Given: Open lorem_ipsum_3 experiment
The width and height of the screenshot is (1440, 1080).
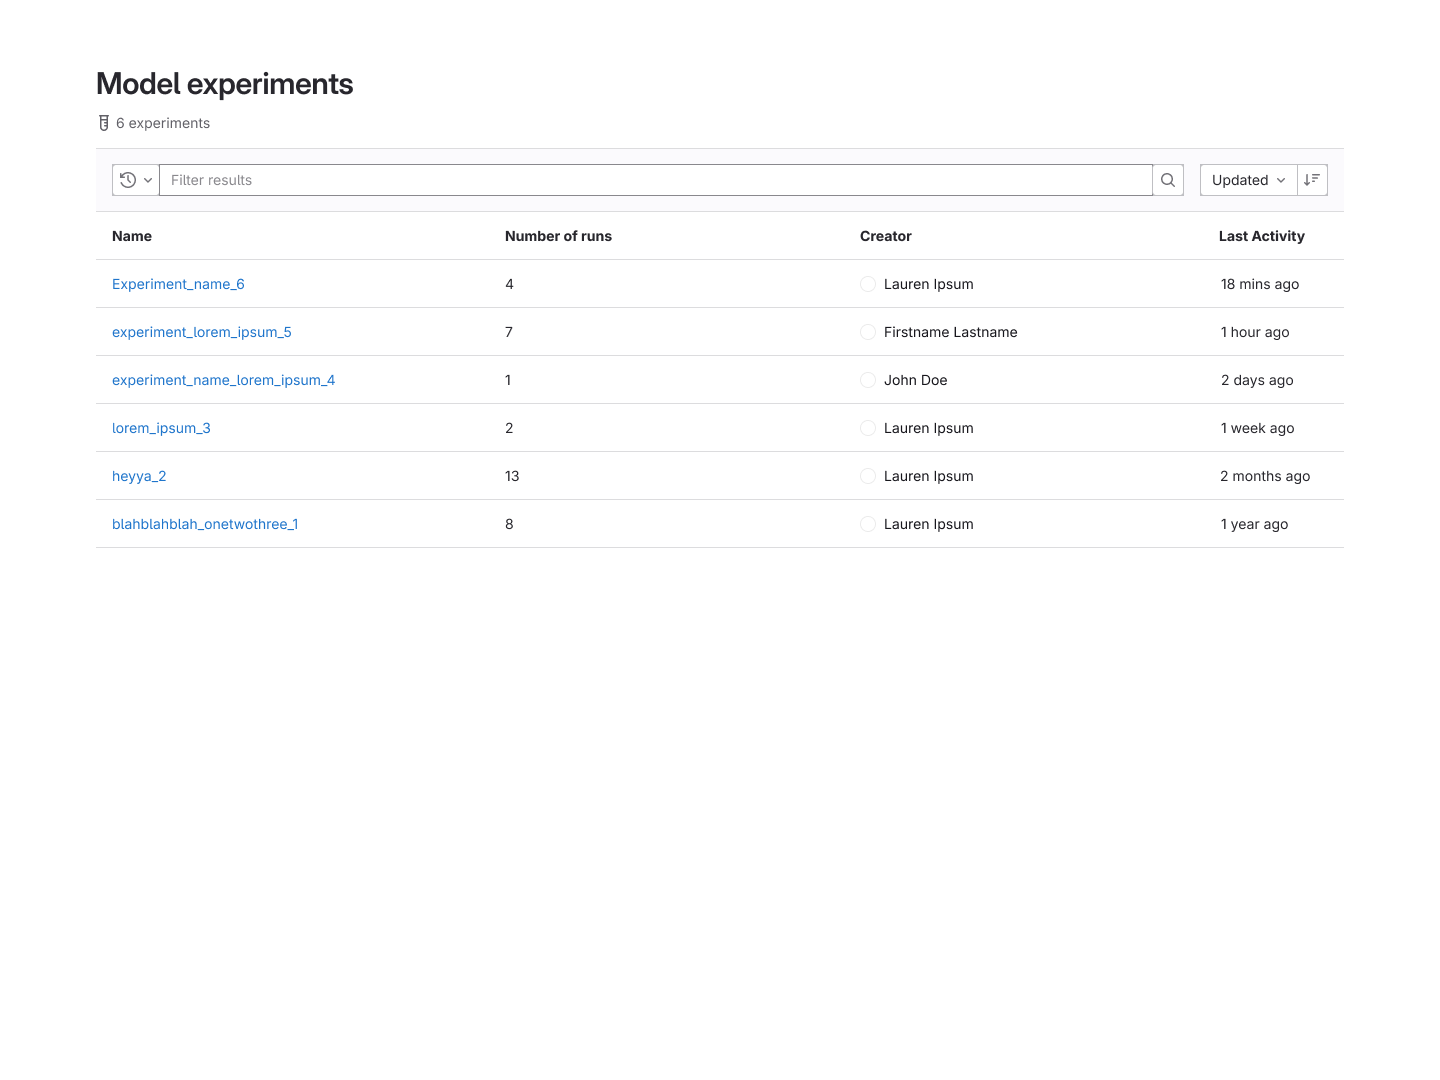Looking at the screenshot, I should [x=161, y=428].
